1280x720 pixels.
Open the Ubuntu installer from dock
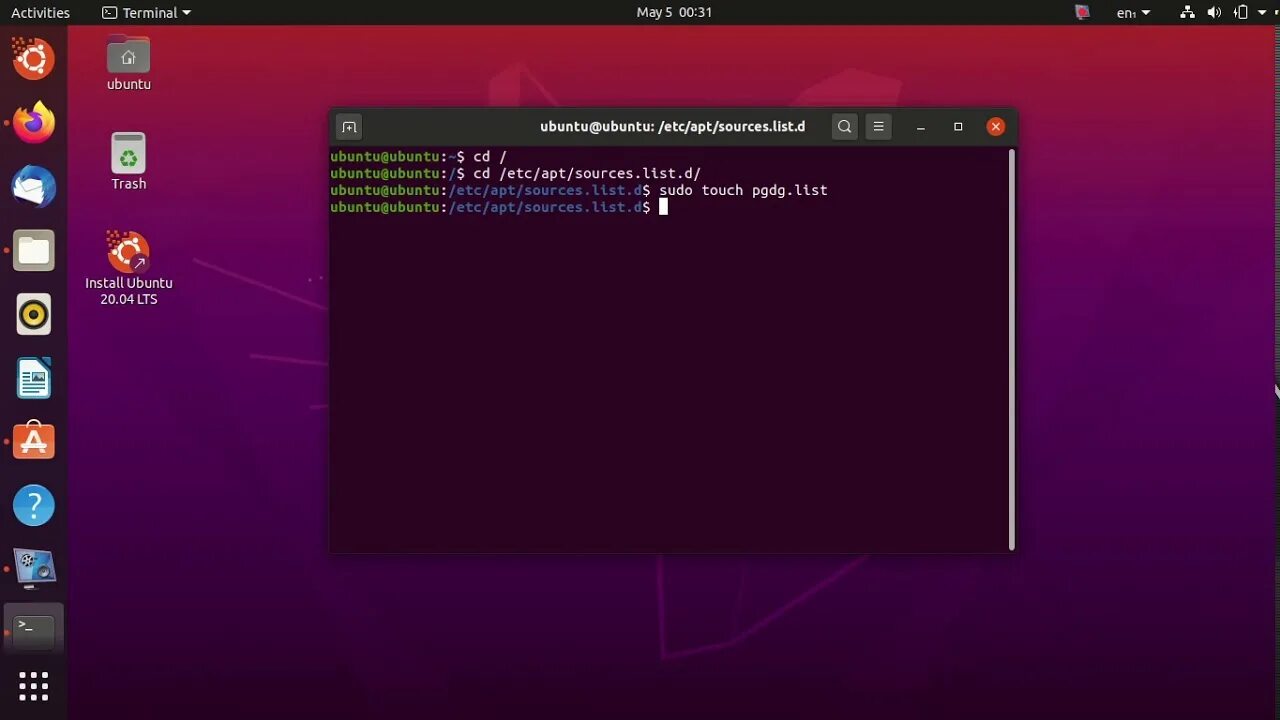click(33, 60)
